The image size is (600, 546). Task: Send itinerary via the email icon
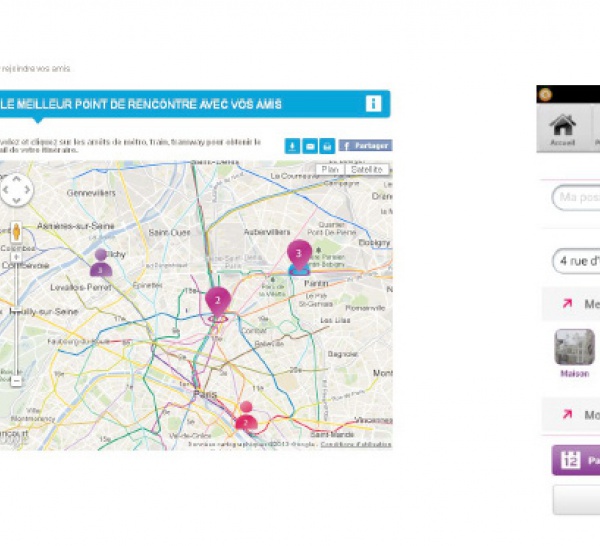coord(310,146)
